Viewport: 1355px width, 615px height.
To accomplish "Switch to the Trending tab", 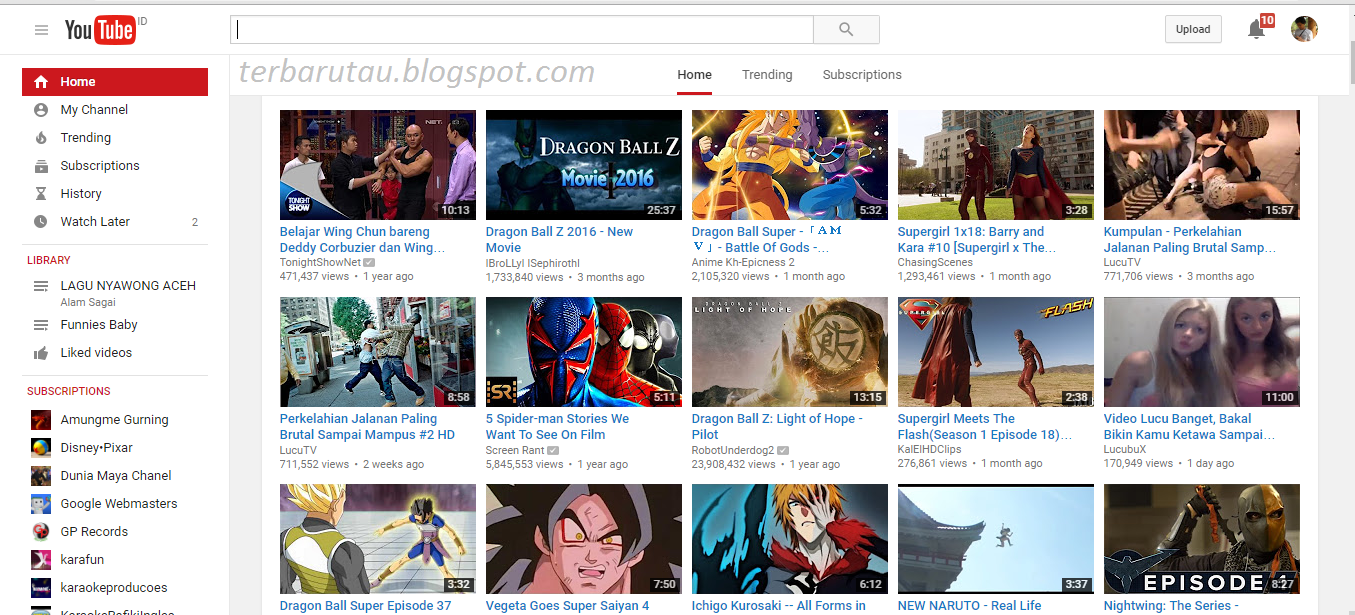I will pyautogui.click(x=767, y=75).
